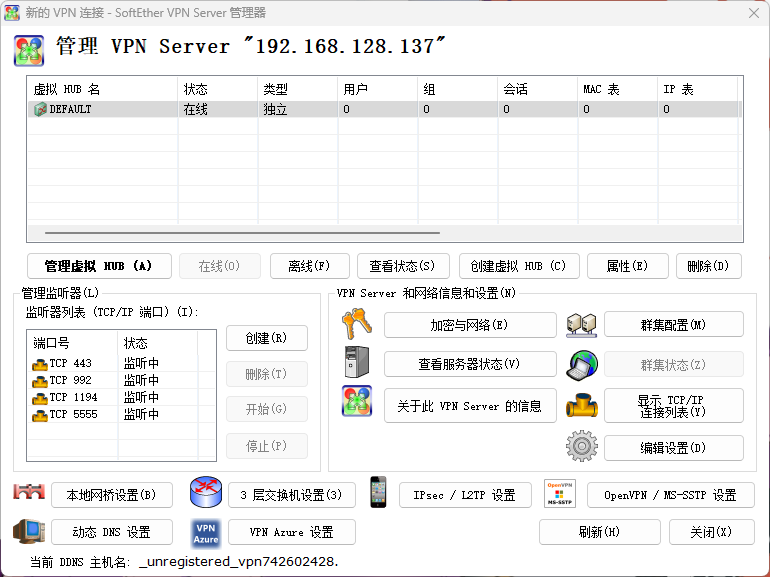This screenshot has height=577, width=770.
Task: Click the 会话 column header
Action: coord(537,89)
